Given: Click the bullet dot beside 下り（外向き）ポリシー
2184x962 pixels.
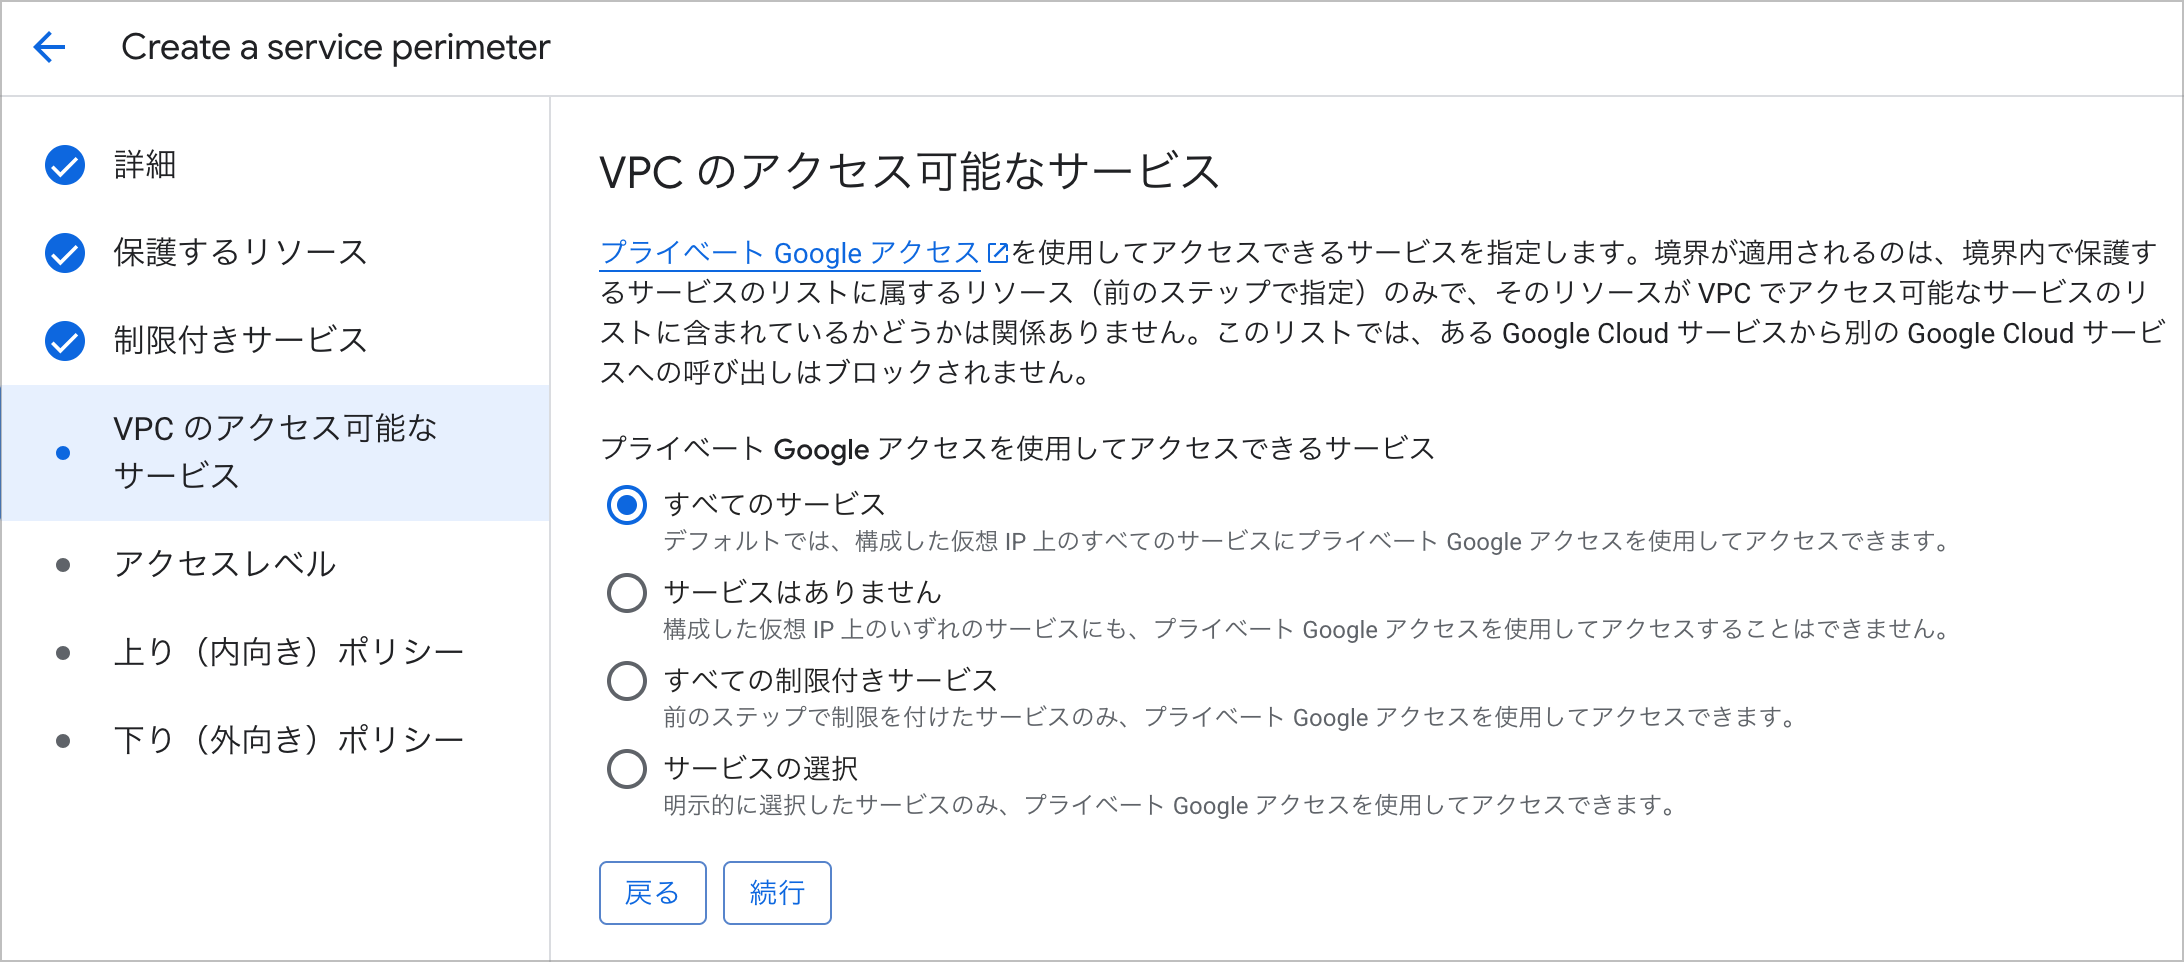Looking at the screenshot, I should tap(63, 741).
